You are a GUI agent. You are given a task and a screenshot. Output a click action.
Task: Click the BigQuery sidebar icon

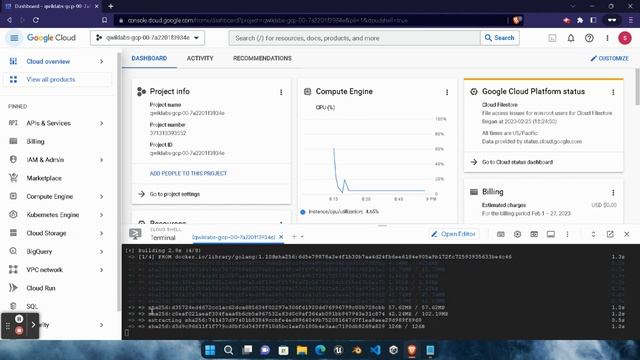(x=13, y=251)
